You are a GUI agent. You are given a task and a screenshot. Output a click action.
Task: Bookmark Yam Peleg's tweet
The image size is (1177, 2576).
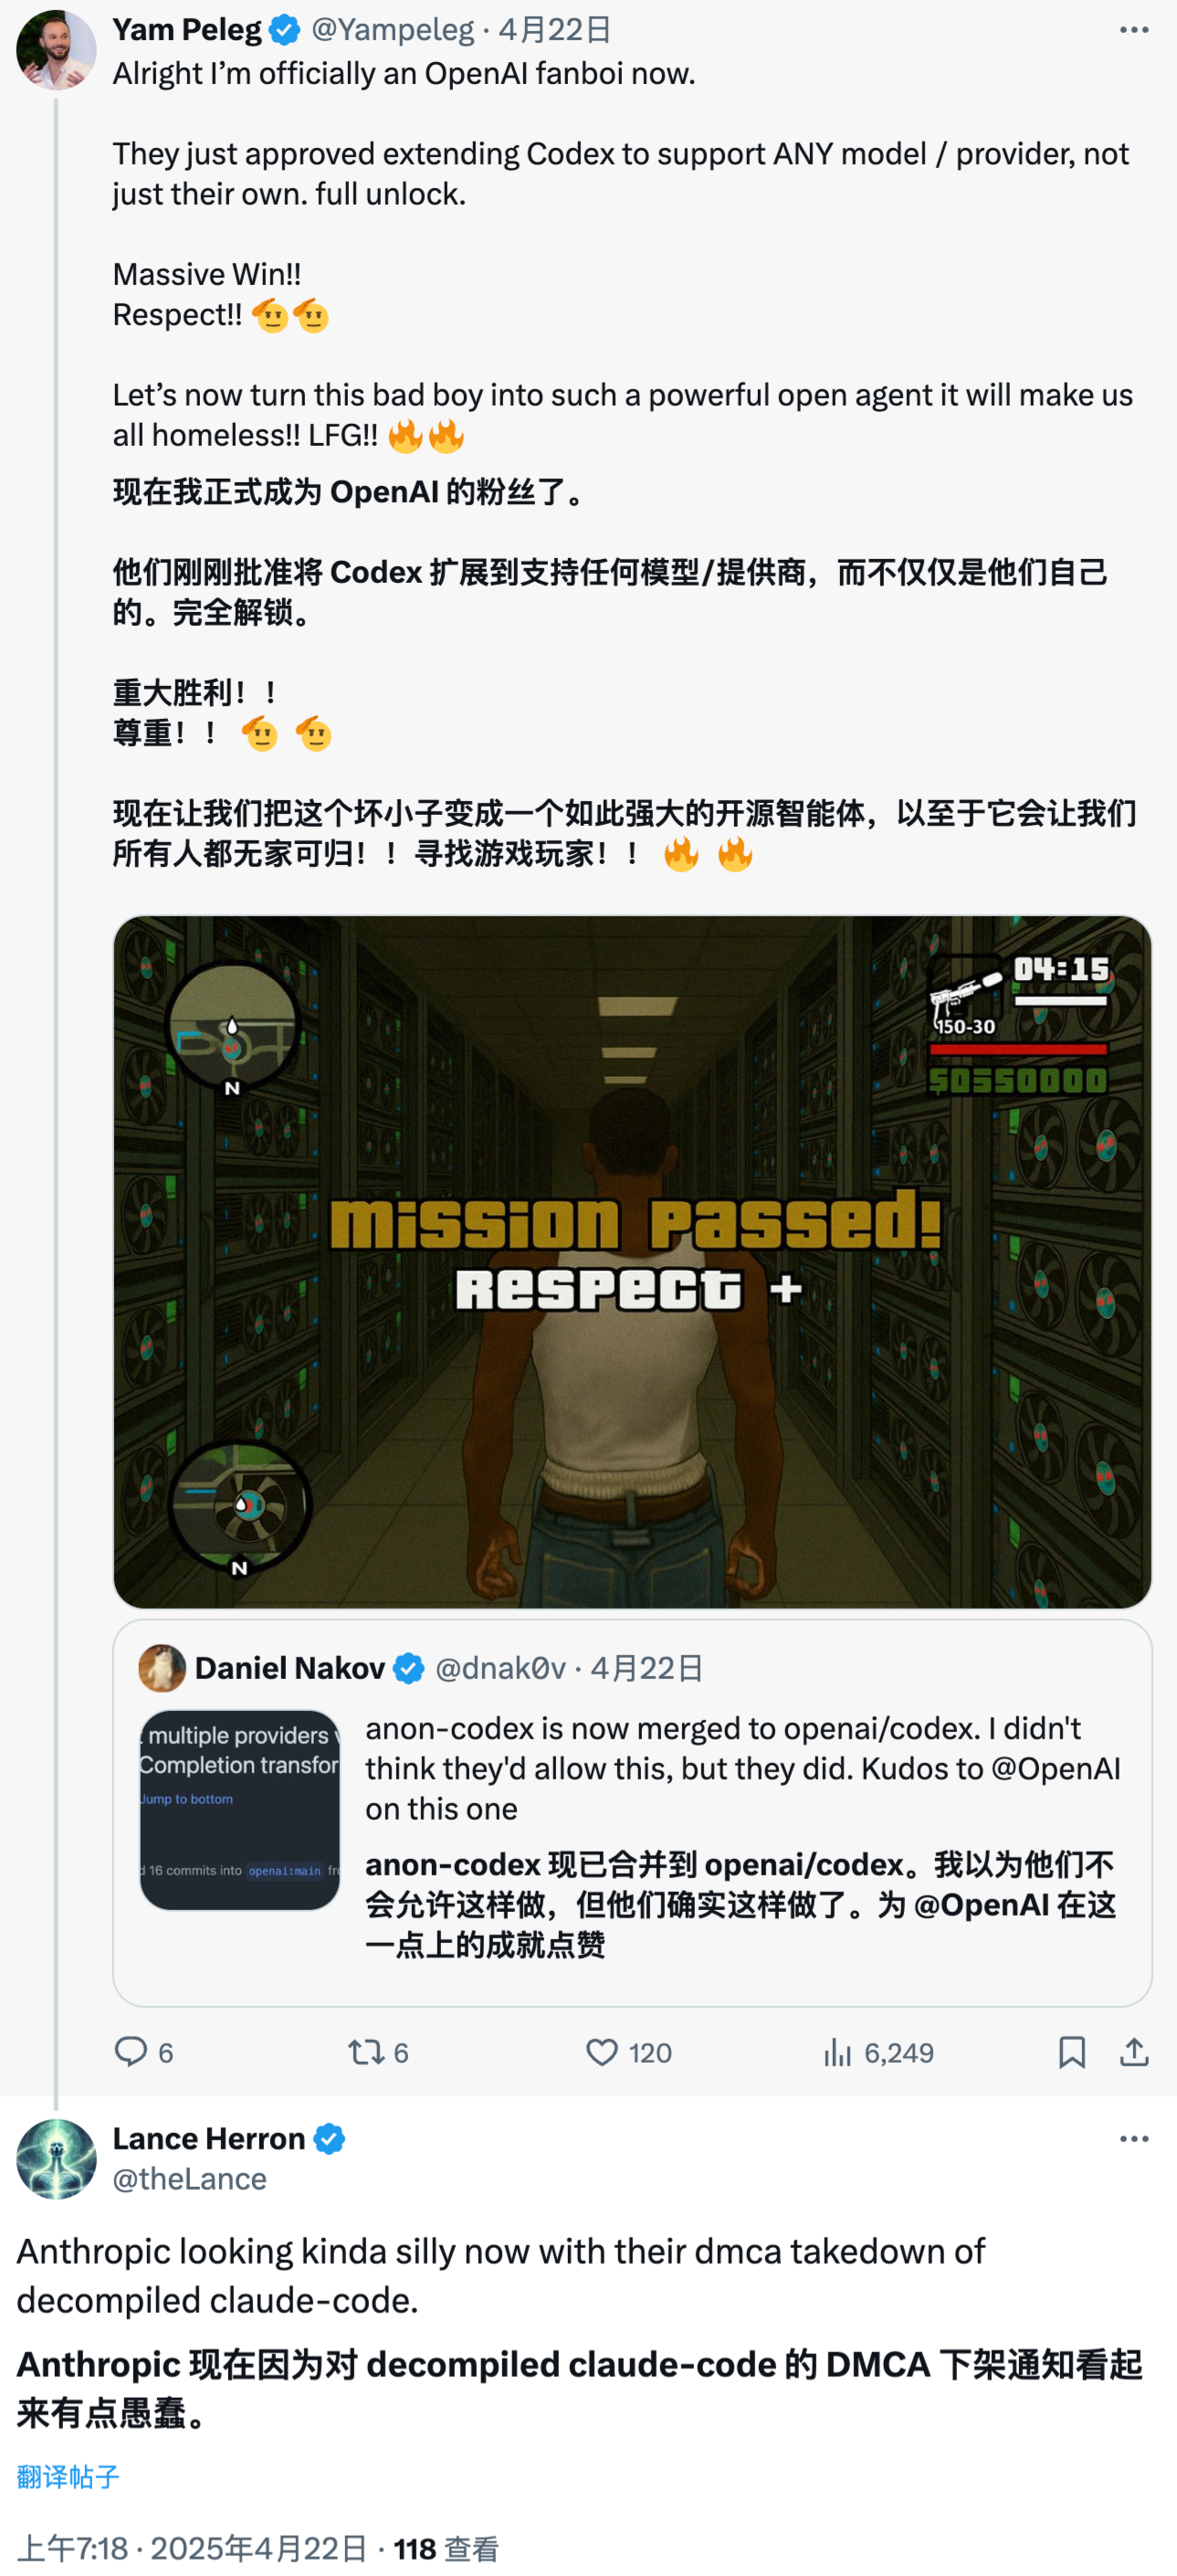1071,2052
